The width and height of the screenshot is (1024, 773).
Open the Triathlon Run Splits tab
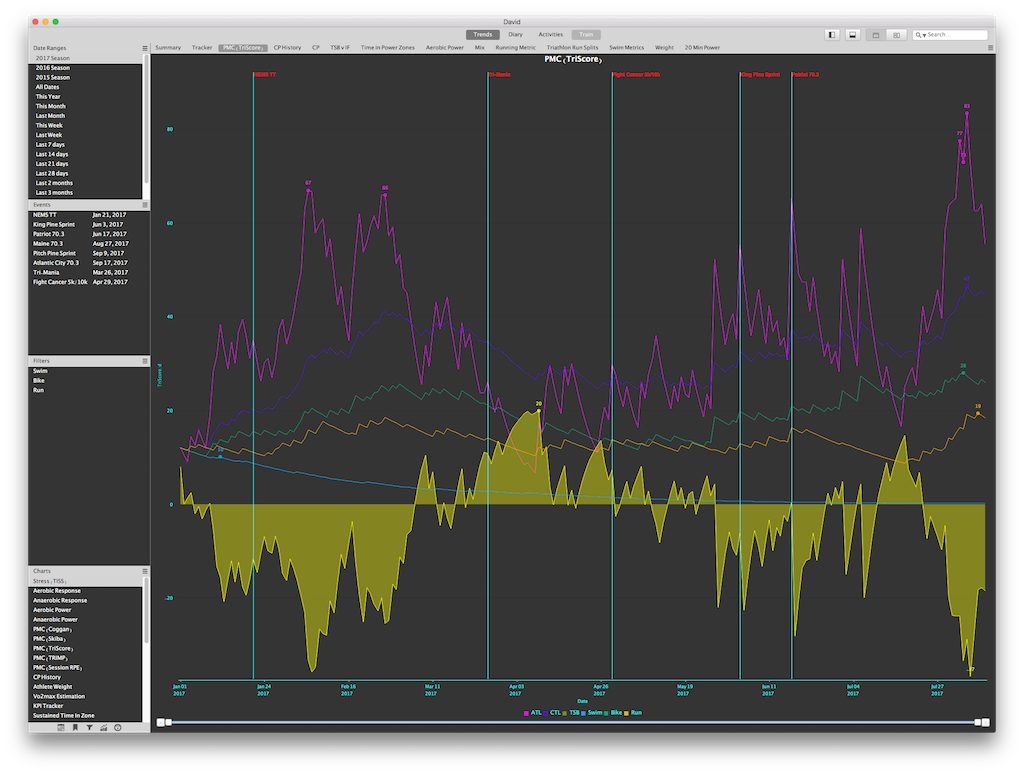(x=572, y=48)
